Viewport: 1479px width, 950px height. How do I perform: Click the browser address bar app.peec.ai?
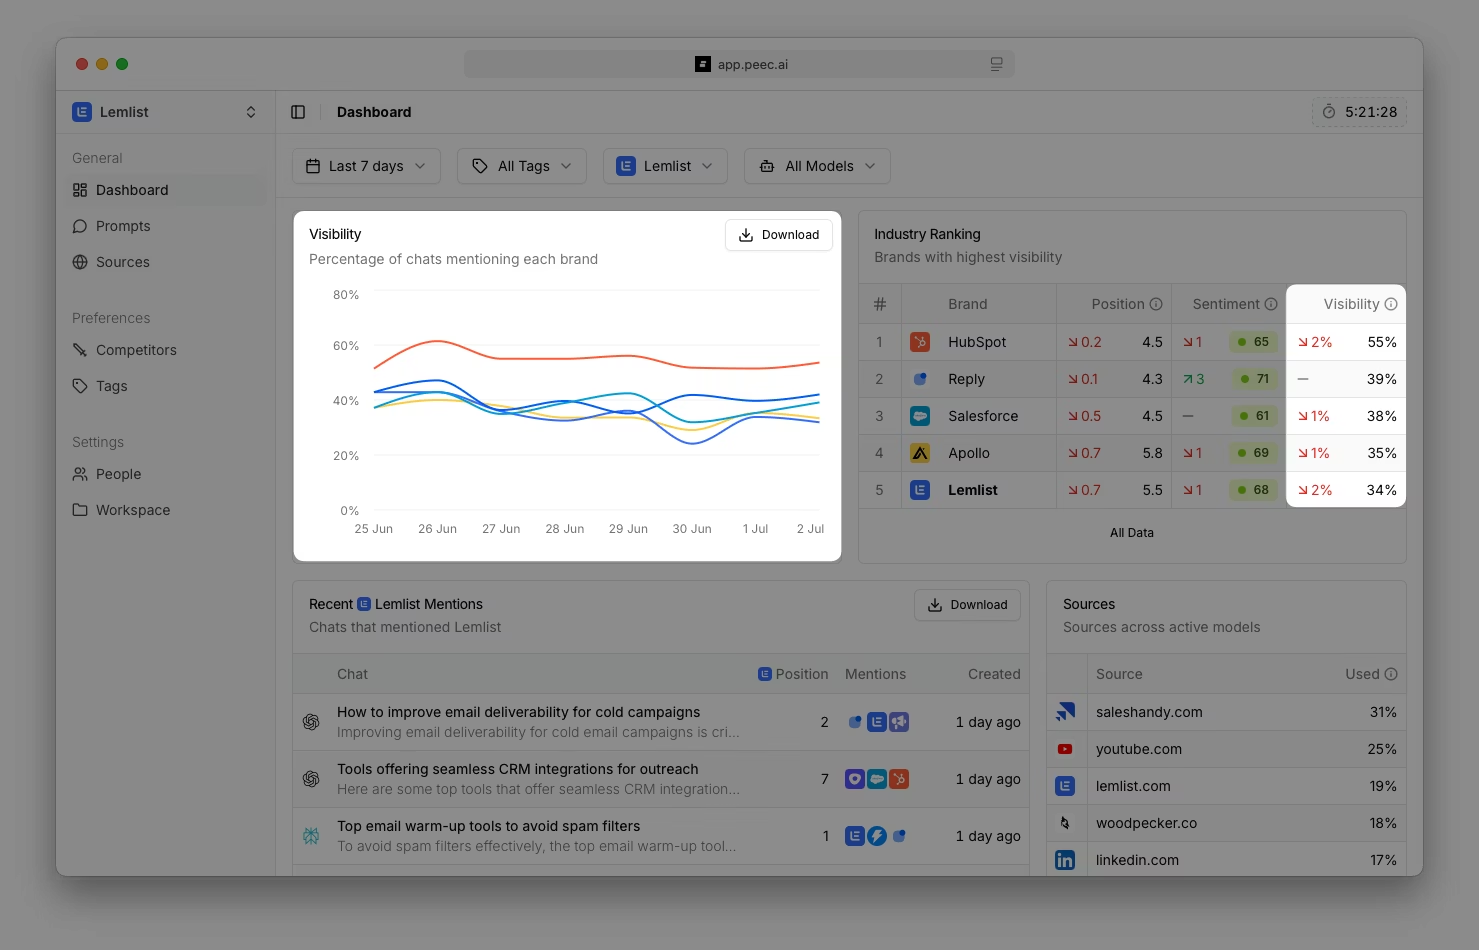(740, 64)
